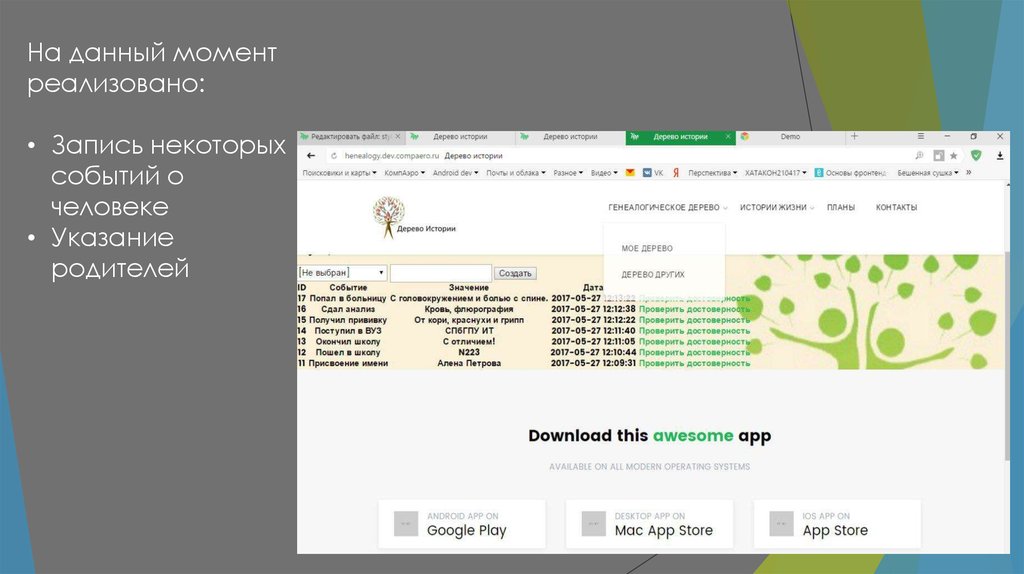Open the iOS App Store download button
The image size is (1024, 574).
pyautogui.click(x=837, y=524)
